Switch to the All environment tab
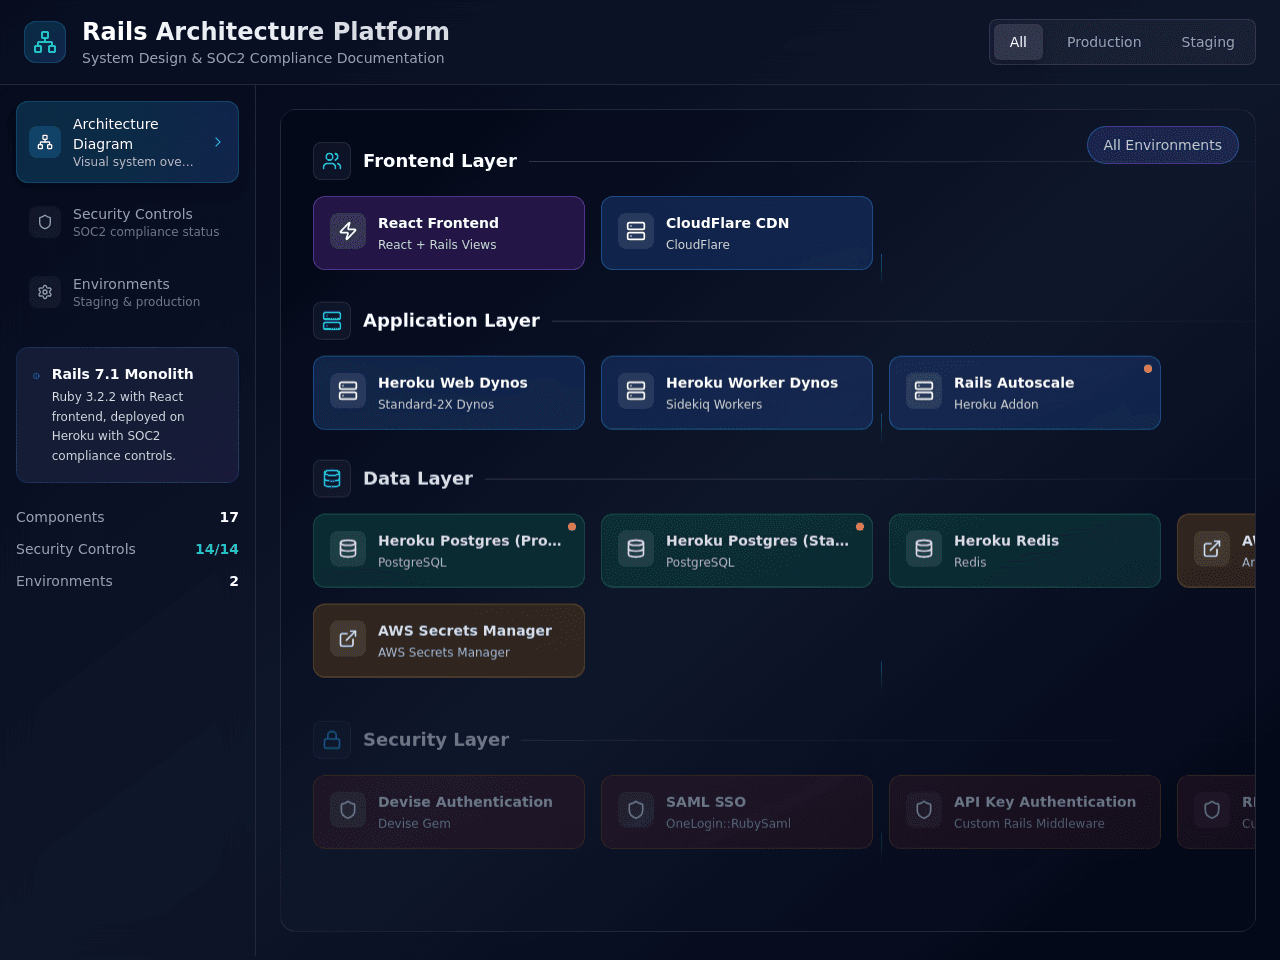1280x960 pixels. point(1018,42)
